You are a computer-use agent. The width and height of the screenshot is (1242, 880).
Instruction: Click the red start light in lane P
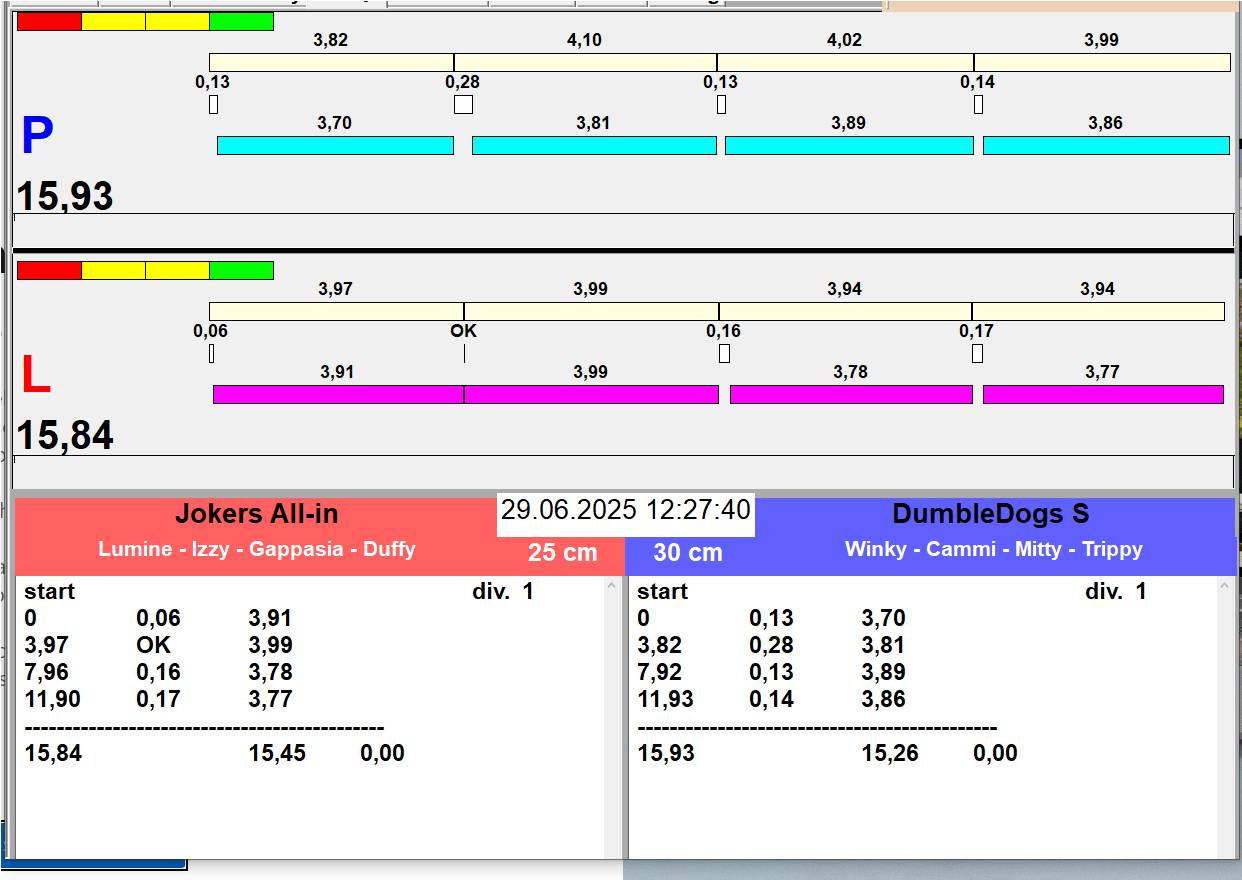tap(49, 21)
